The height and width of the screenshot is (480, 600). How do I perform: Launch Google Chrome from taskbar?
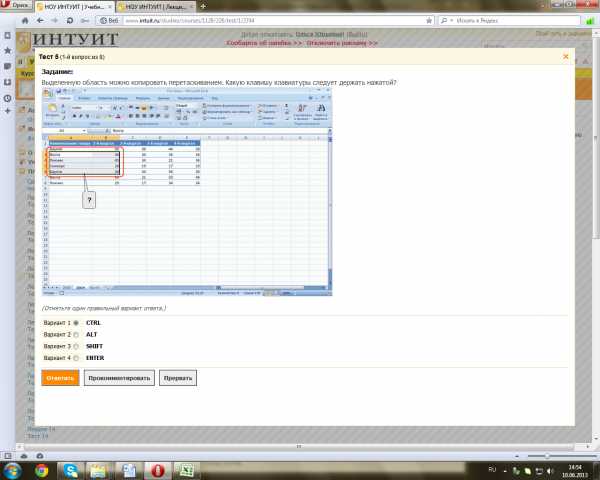click(41, 471)
